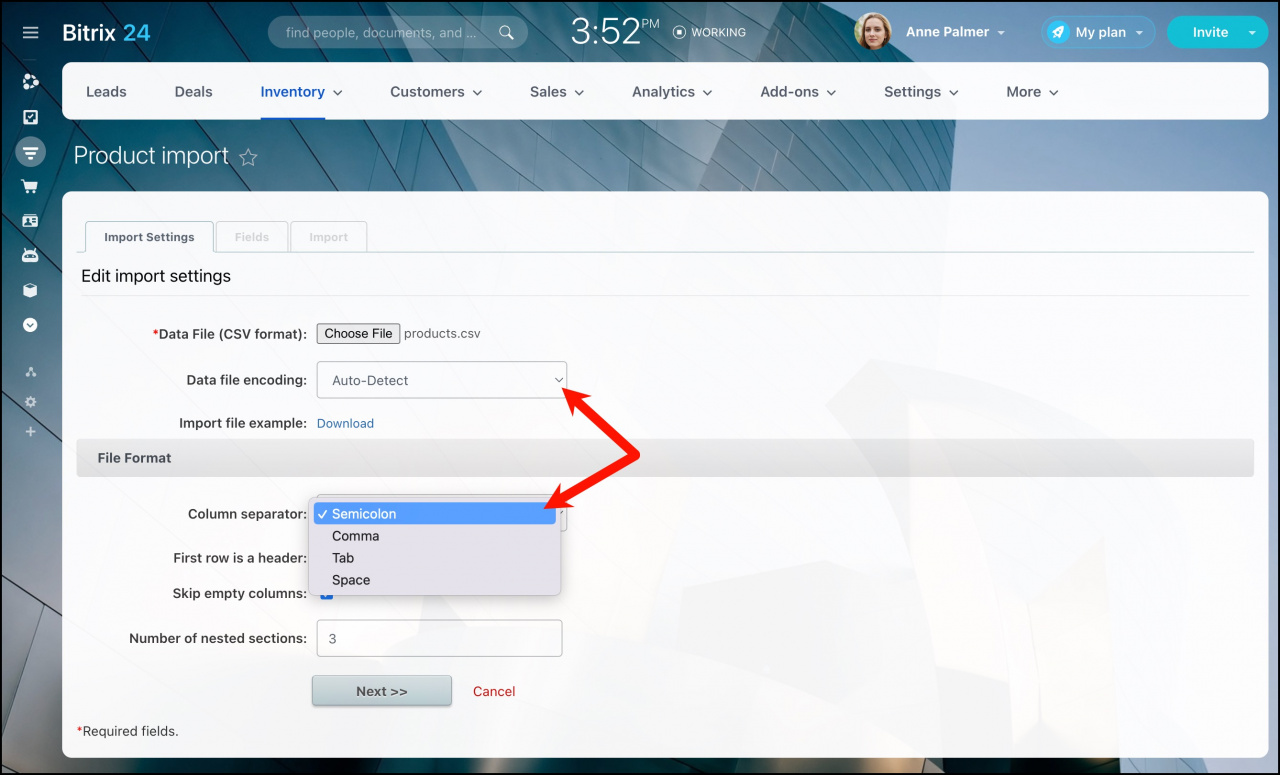
Task: Click the Next >> button
Action: [382, 691]
